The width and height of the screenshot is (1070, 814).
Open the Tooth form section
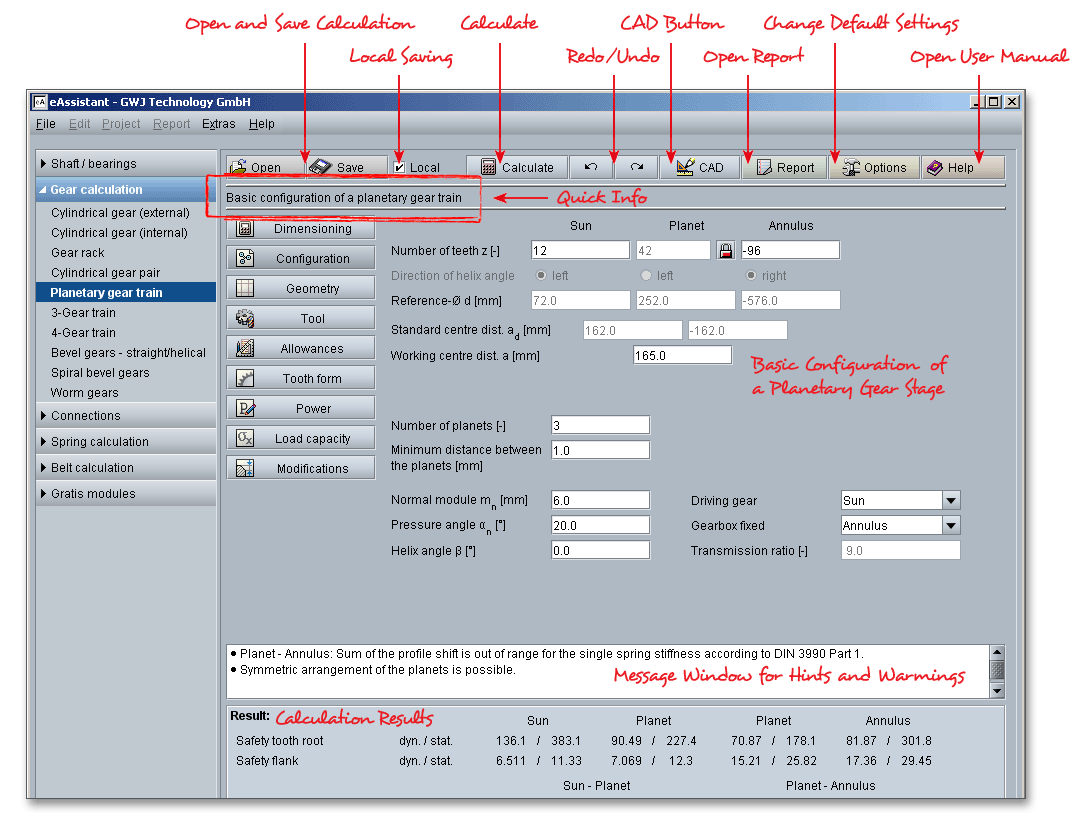[301, 379]
